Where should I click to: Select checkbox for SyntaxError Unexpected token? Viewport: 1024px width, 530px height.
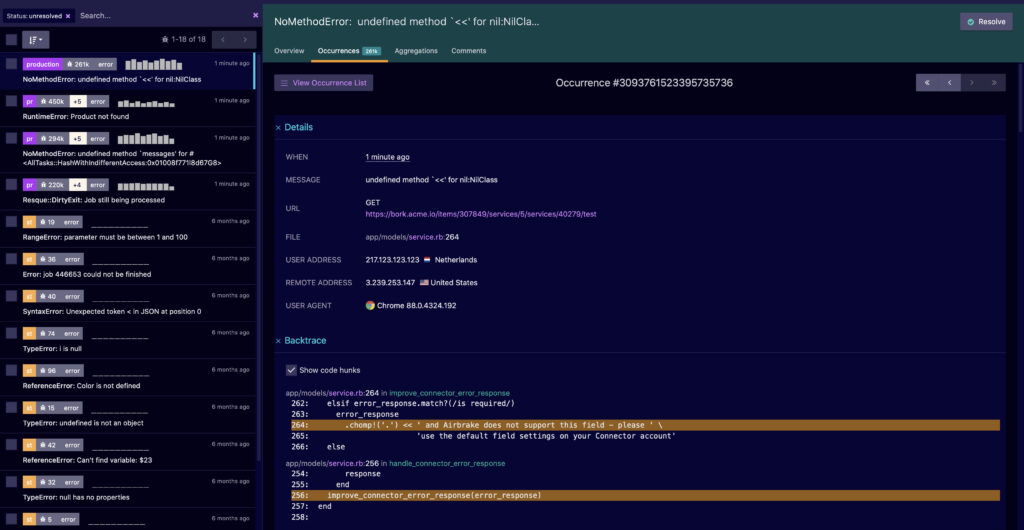[11, 296]
